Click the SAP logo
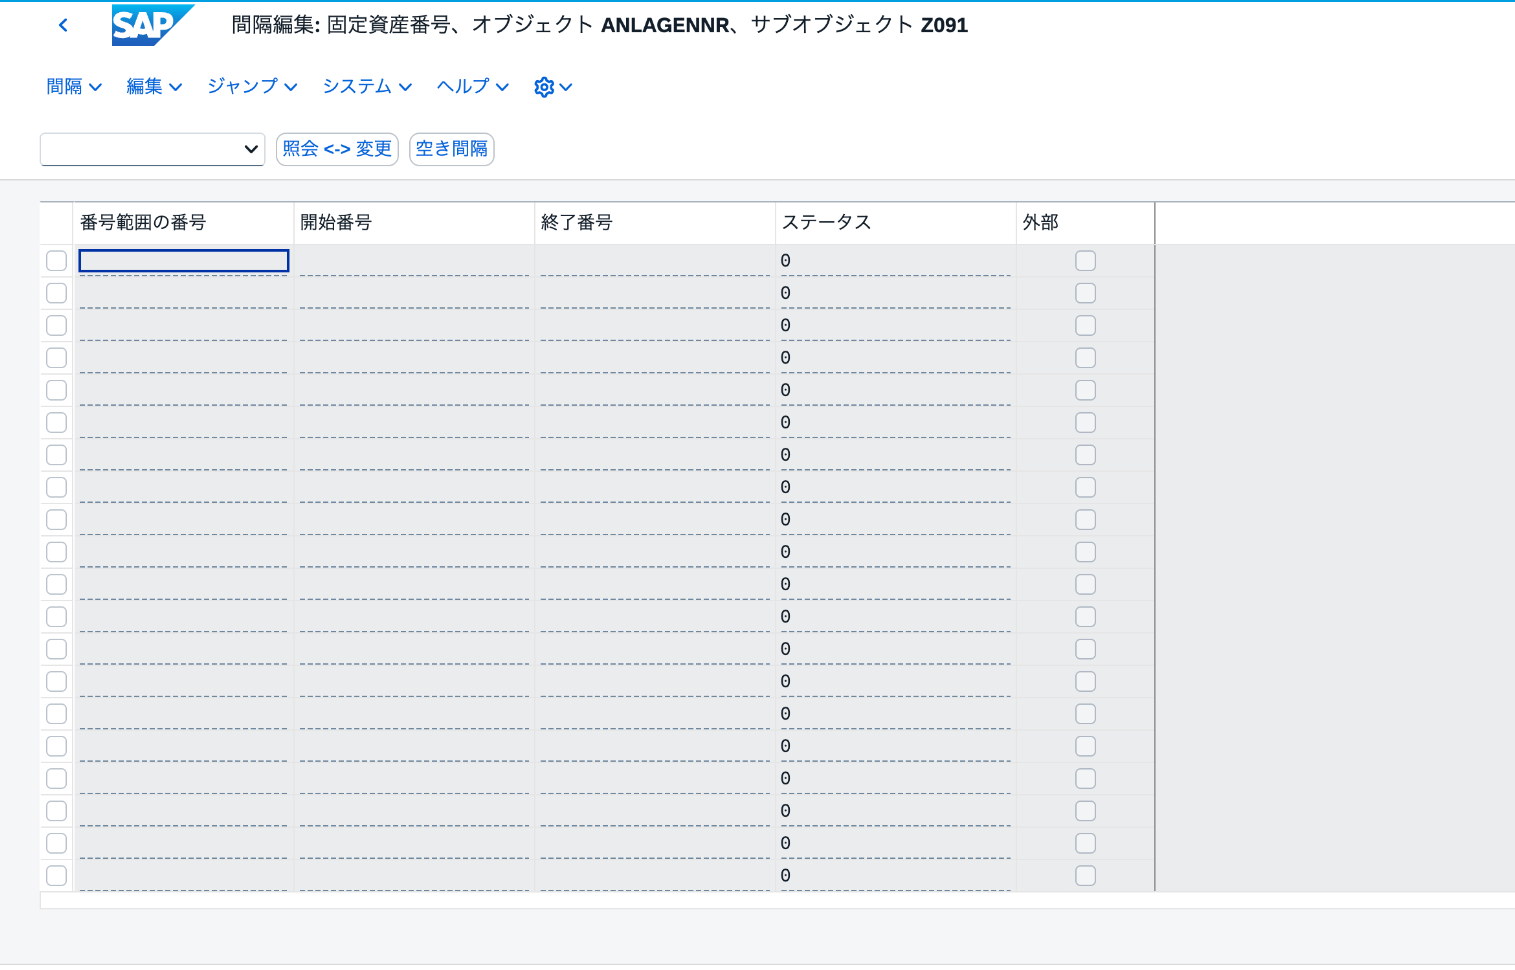The height and width of the screenshot is (970, 1515). (x=152, y=25)
